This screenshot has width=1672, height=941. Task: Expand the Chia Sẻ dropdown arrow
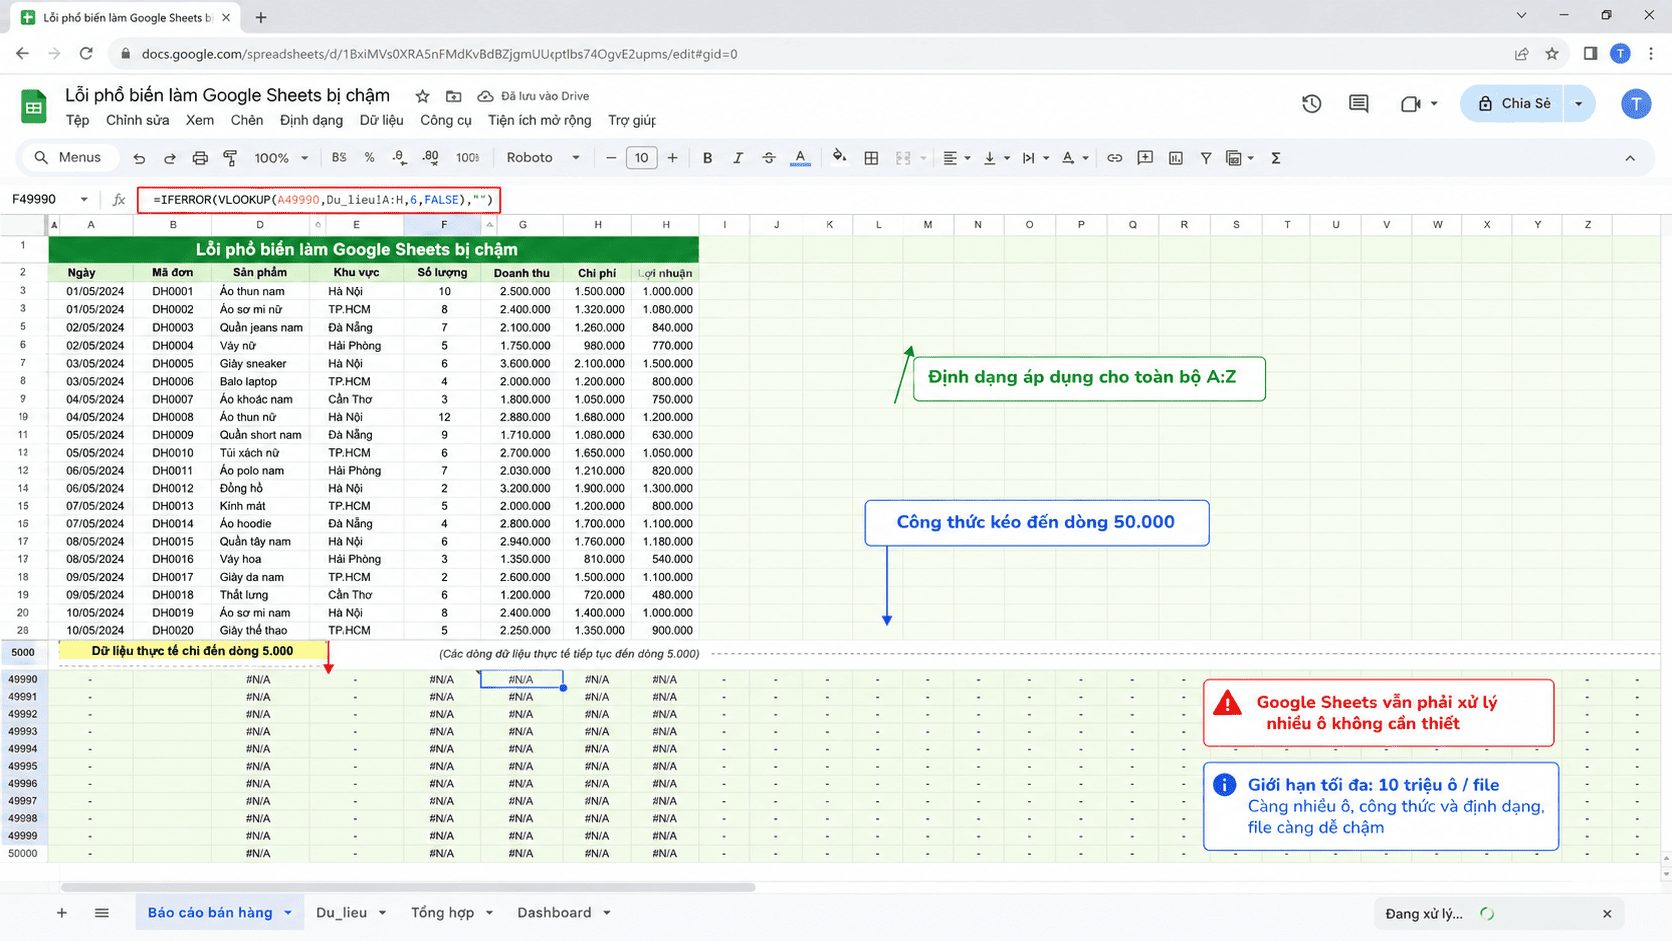[1579, 103]
